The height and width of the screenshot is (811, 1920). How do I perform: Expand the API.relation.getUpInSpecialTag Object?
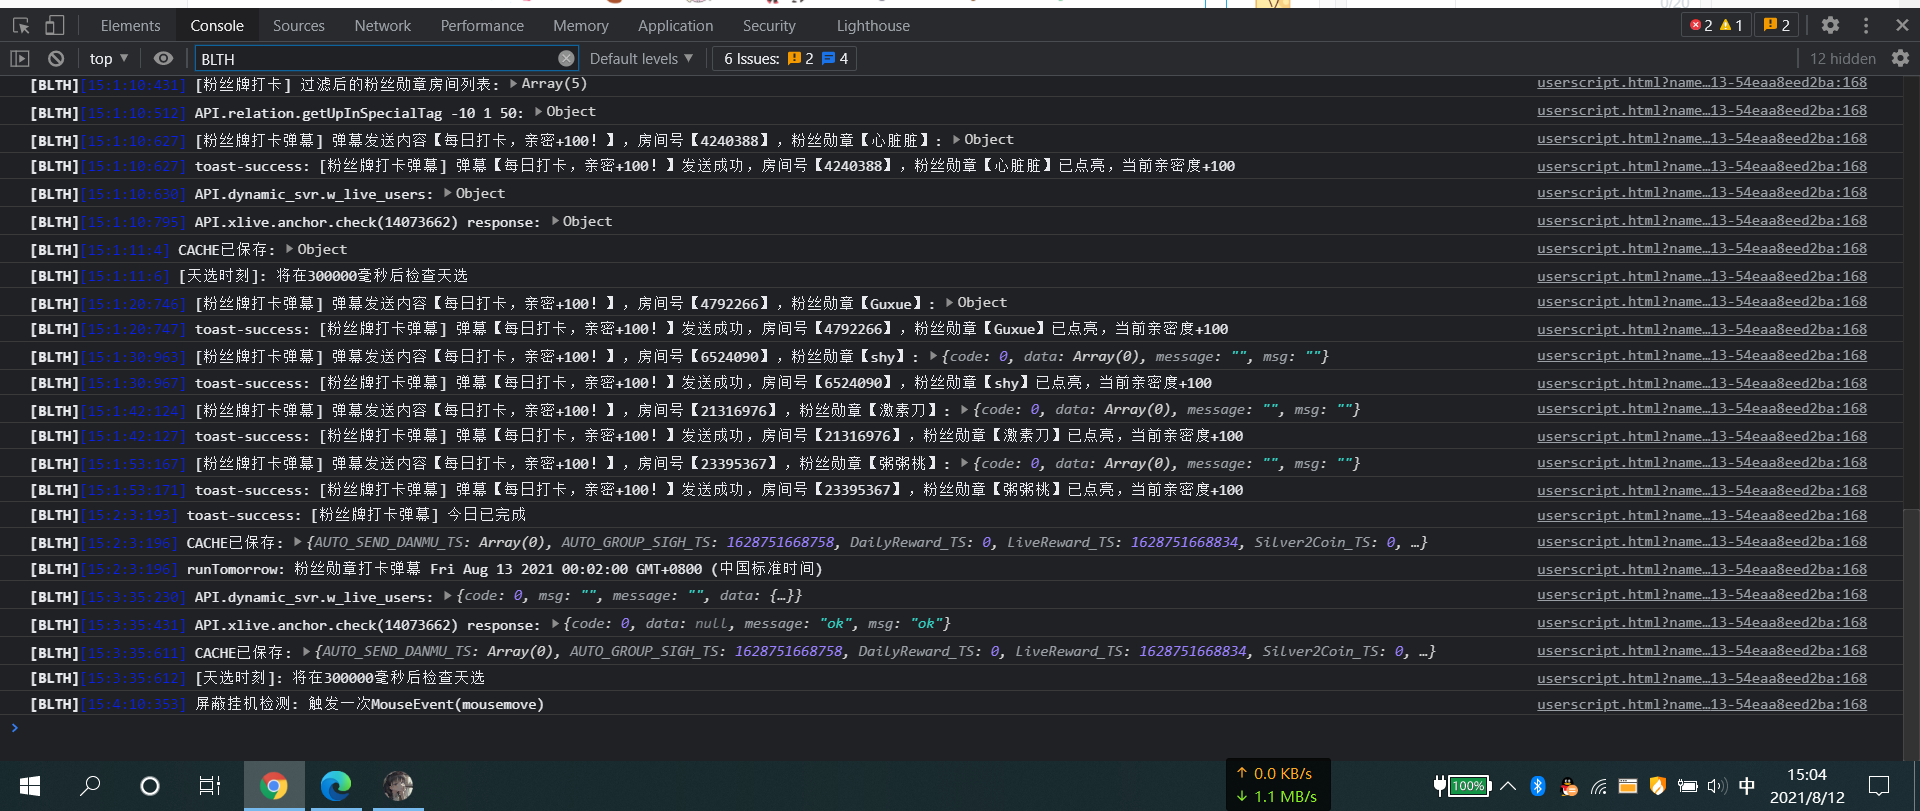click(565, 112)
